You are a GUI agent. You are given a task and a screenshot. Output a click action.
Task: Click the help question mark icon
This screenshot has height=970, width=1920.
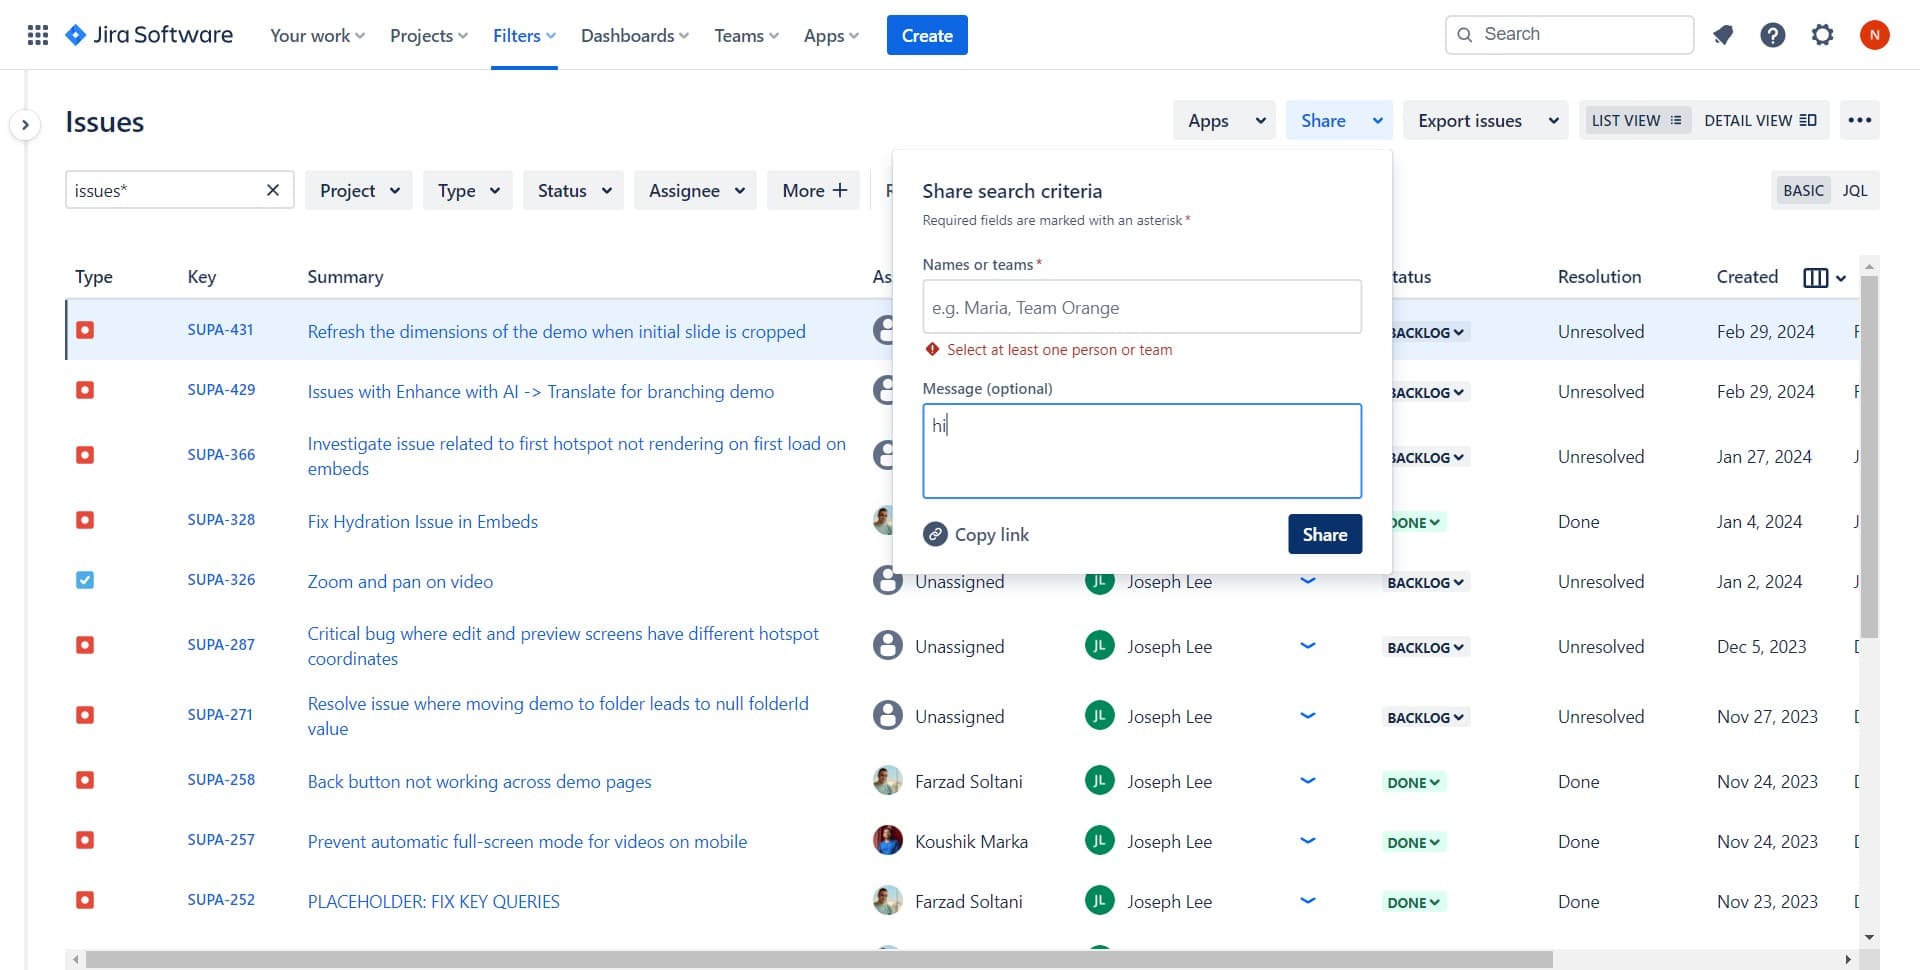pyautogui.click(x=1772, y=36)
